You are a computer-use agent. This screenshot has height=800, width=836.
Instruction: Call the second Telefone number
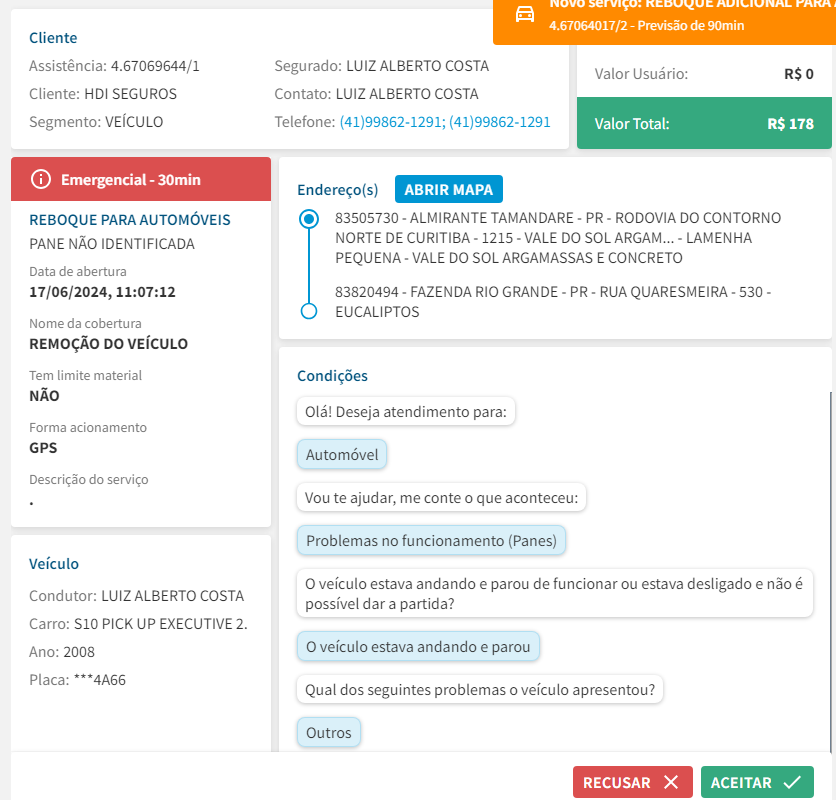tap(500, 122)
